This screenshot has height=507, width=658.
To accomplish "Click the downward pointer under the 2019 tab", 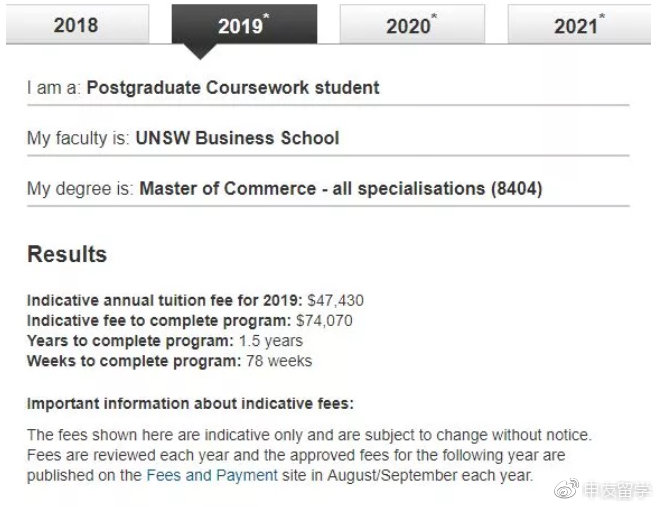I will click(x=200, y=51).
